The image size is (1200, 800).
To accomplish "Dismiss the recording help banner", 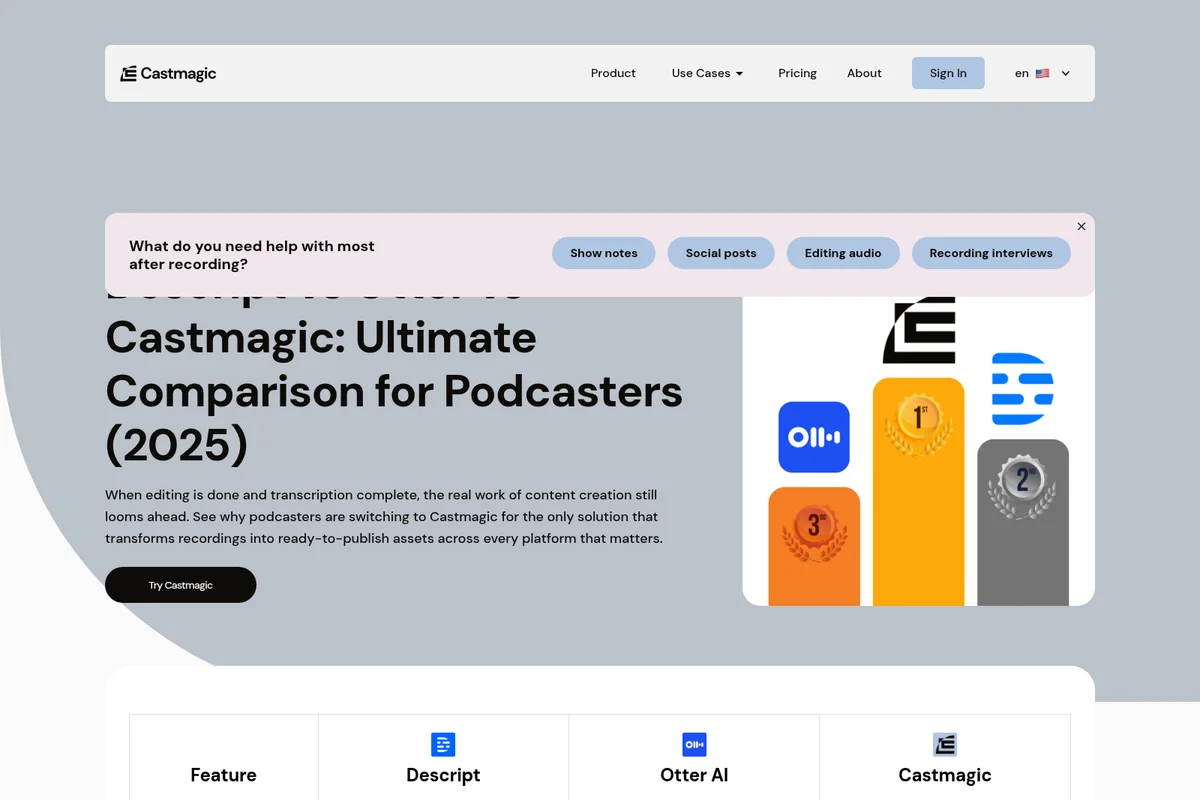I will click(x=1081, y=226).
